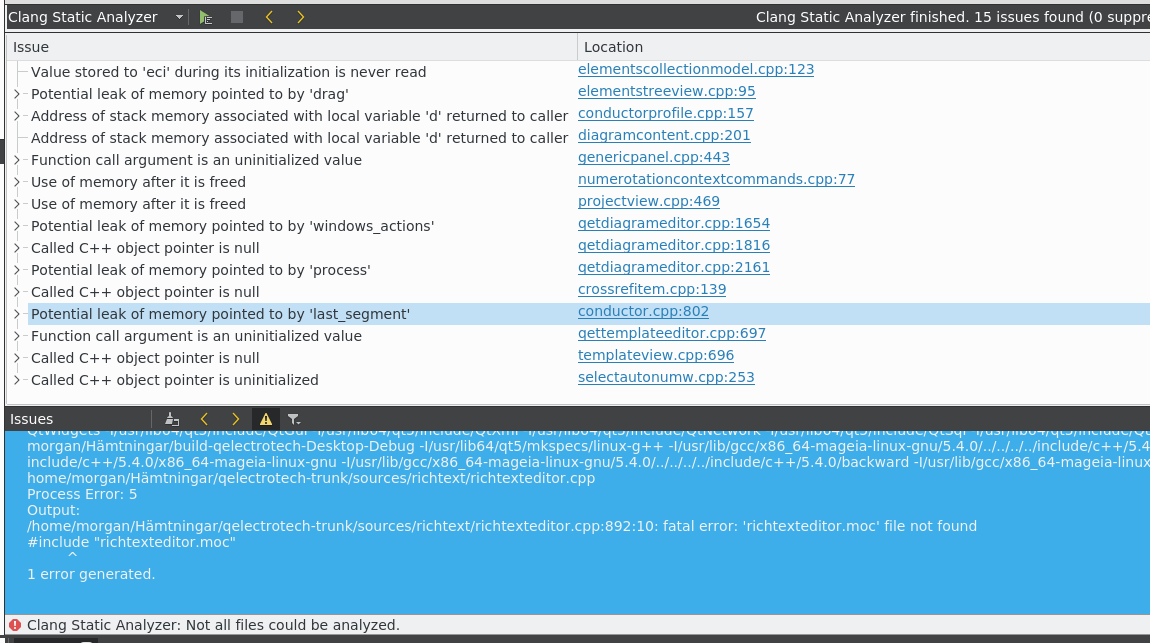The width and height of the screenshot is (1150, 643).
Task: Expand the 'Use of memory after it is freed' entry
Action: [x=16, y=182]
